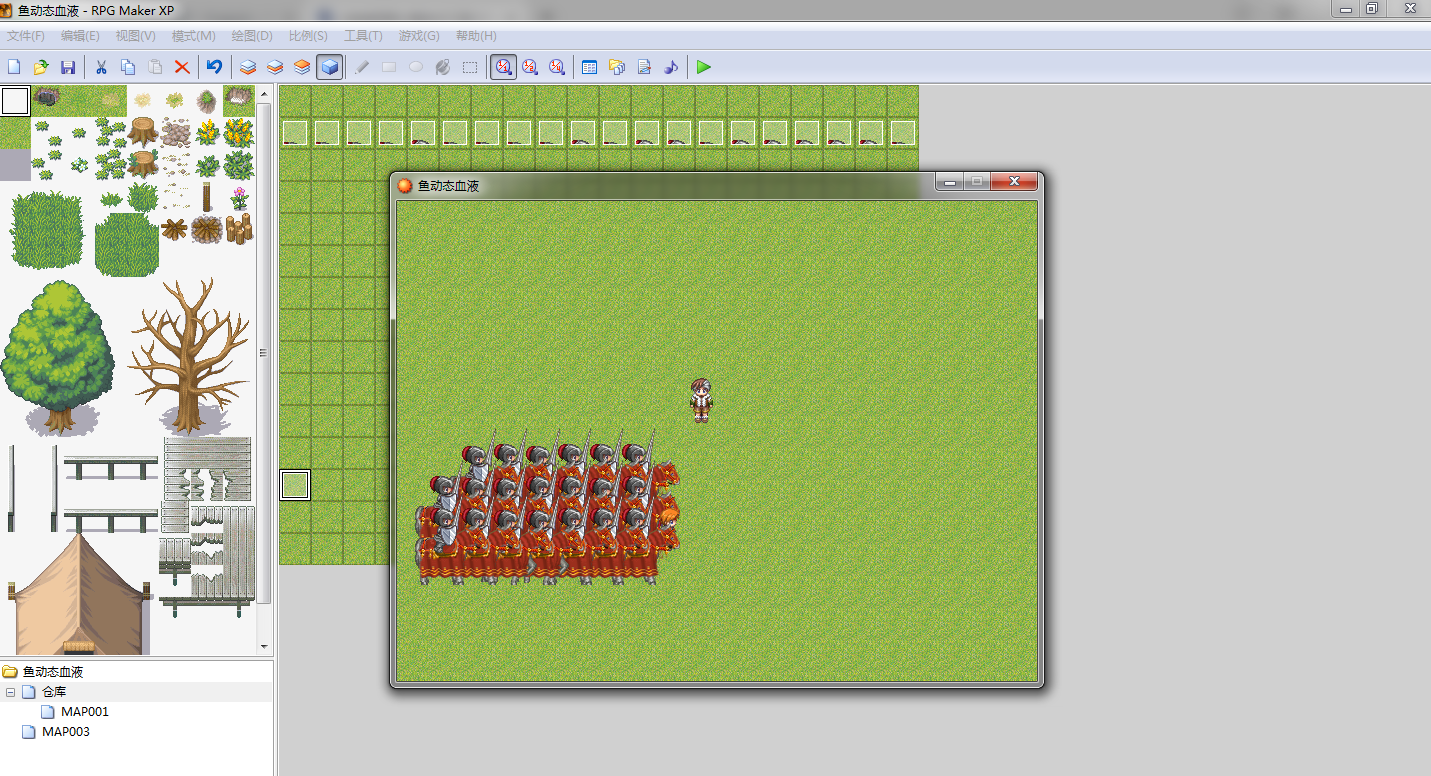The width and height of the screenshot is (1431, 776).
Task: Switch to Layer 3 editing mode
Action: 302,67
